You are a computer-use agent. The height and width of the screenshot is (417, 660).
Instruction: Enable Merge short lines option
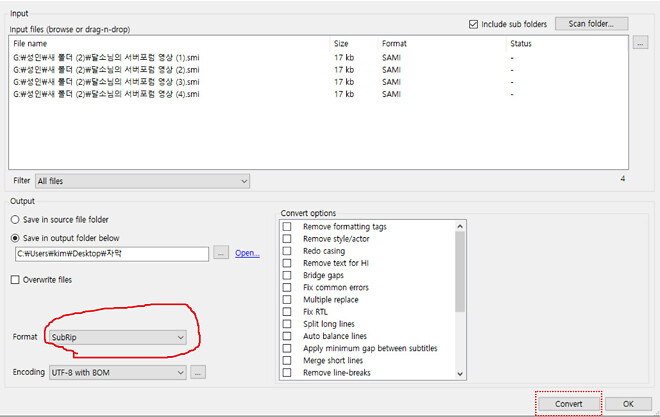(287, 361)
